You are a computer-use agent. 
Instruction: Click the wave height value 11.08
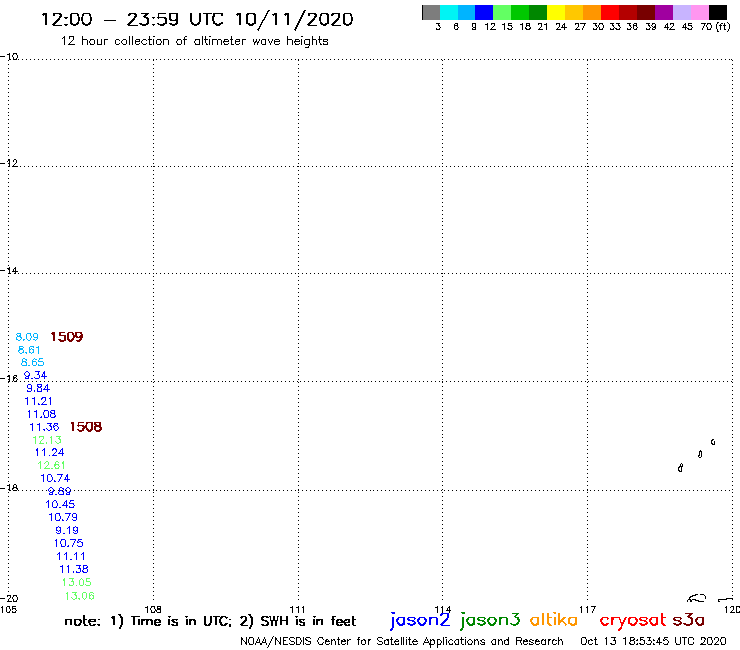(x=42, y=414)
